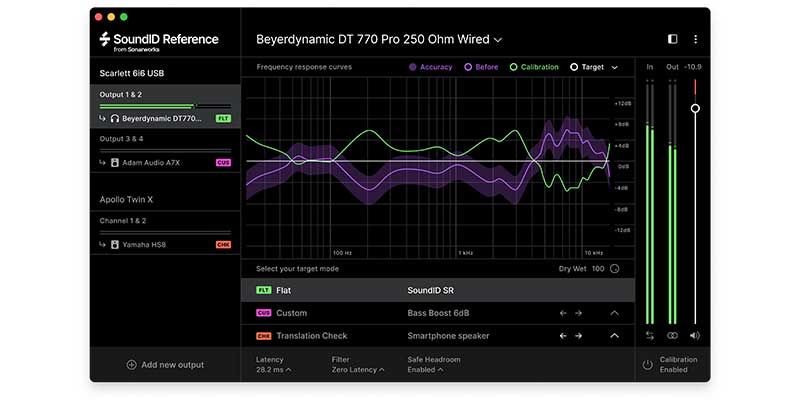Toggle the Accuracy curve visibility

[x=430, y=67]
